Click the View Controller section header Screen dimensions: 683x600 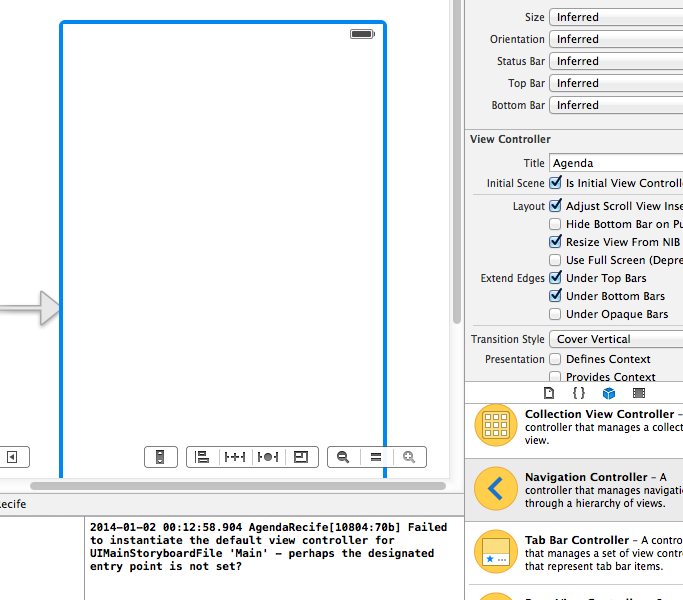click(x=510, y=139)
